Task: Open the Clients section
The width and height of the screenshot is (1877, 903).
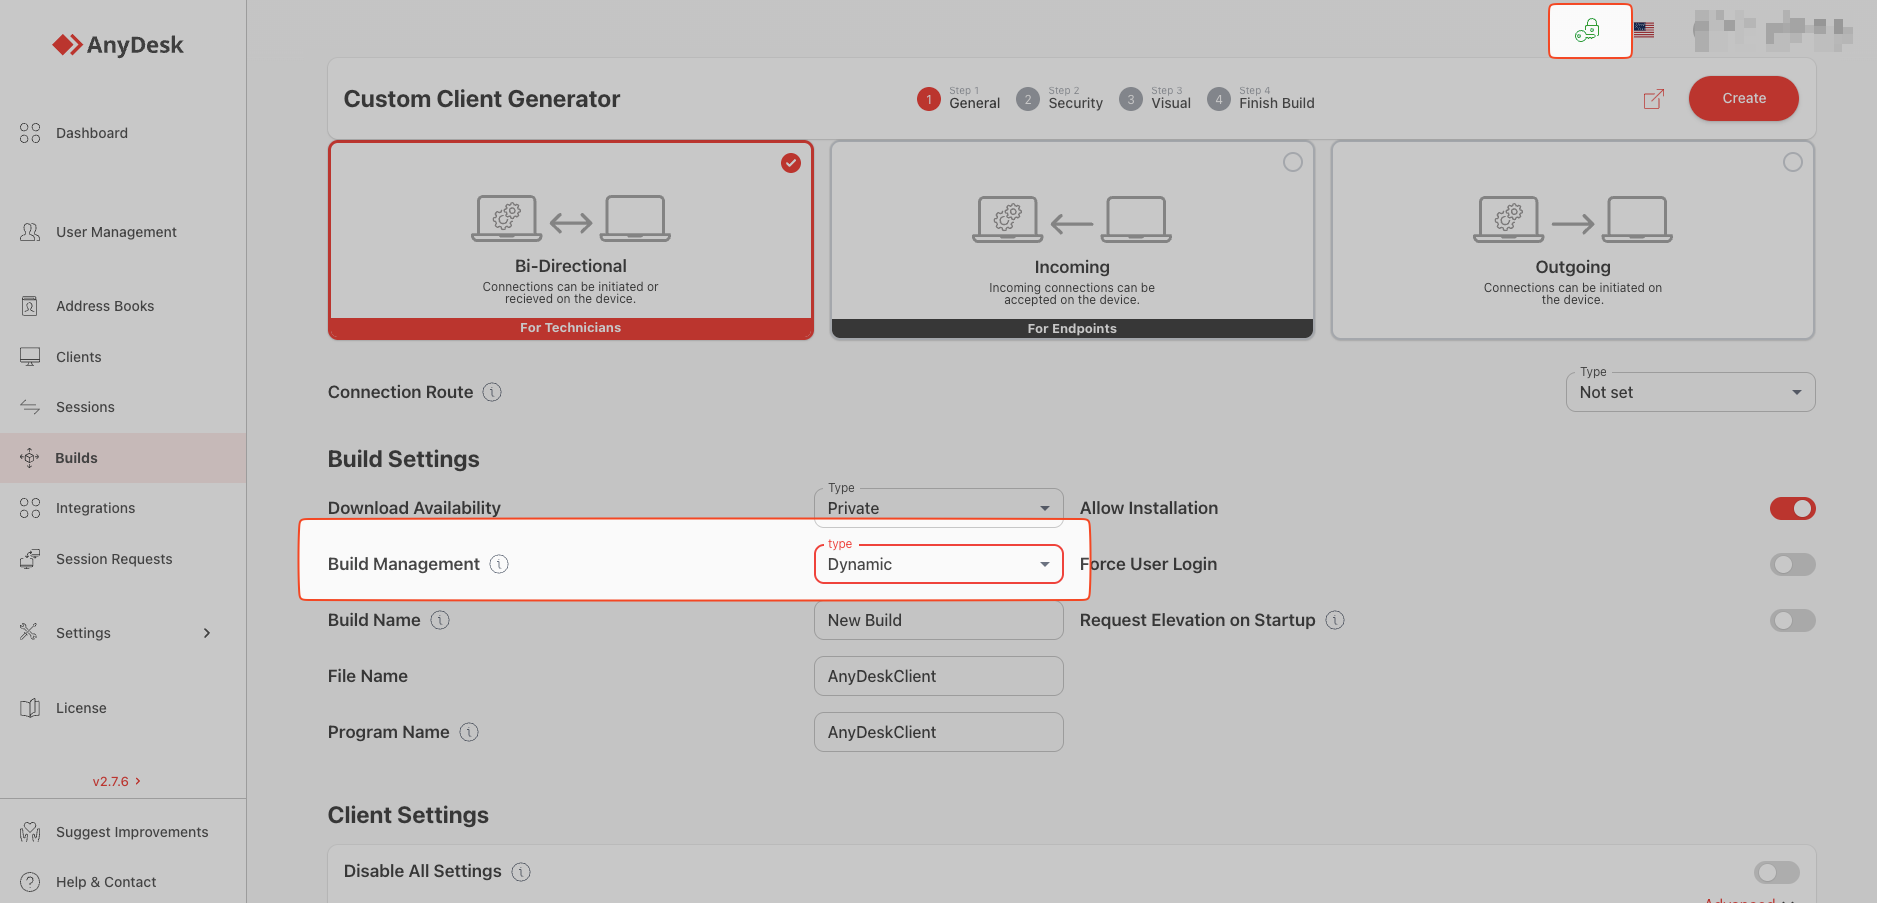Action: pyautogui.click(x=78, y=356)
